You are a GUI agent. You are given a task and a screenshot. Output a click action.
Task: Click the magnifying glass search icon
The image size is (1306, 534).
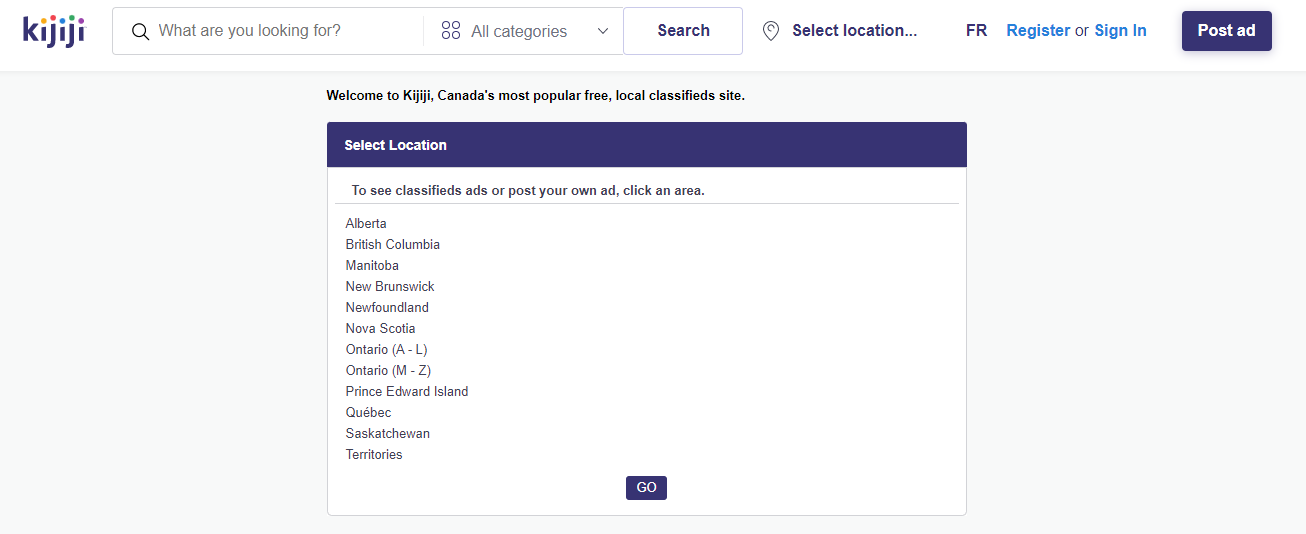point(141,32)
